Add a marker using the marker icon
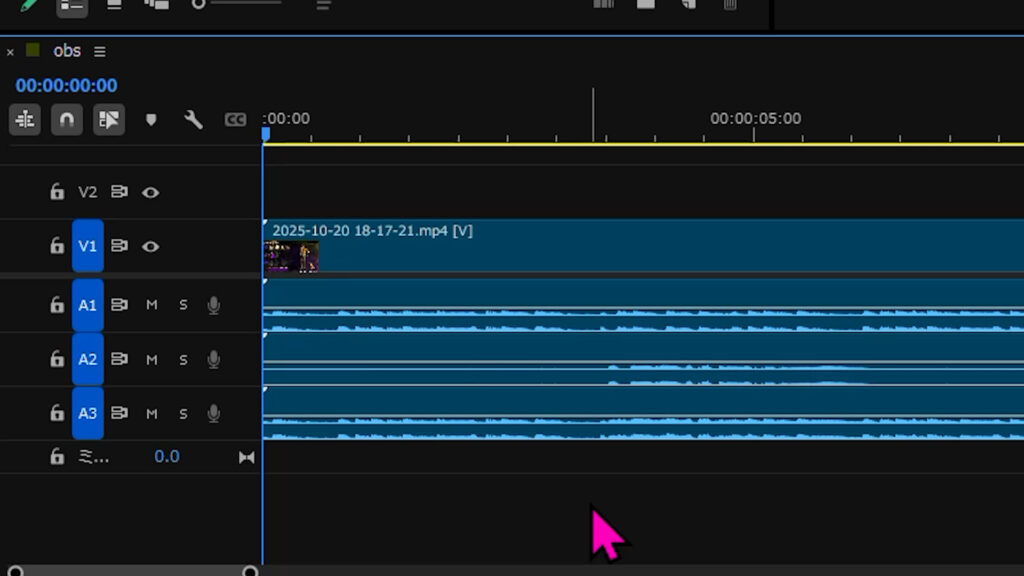 [x=151, y=120]
